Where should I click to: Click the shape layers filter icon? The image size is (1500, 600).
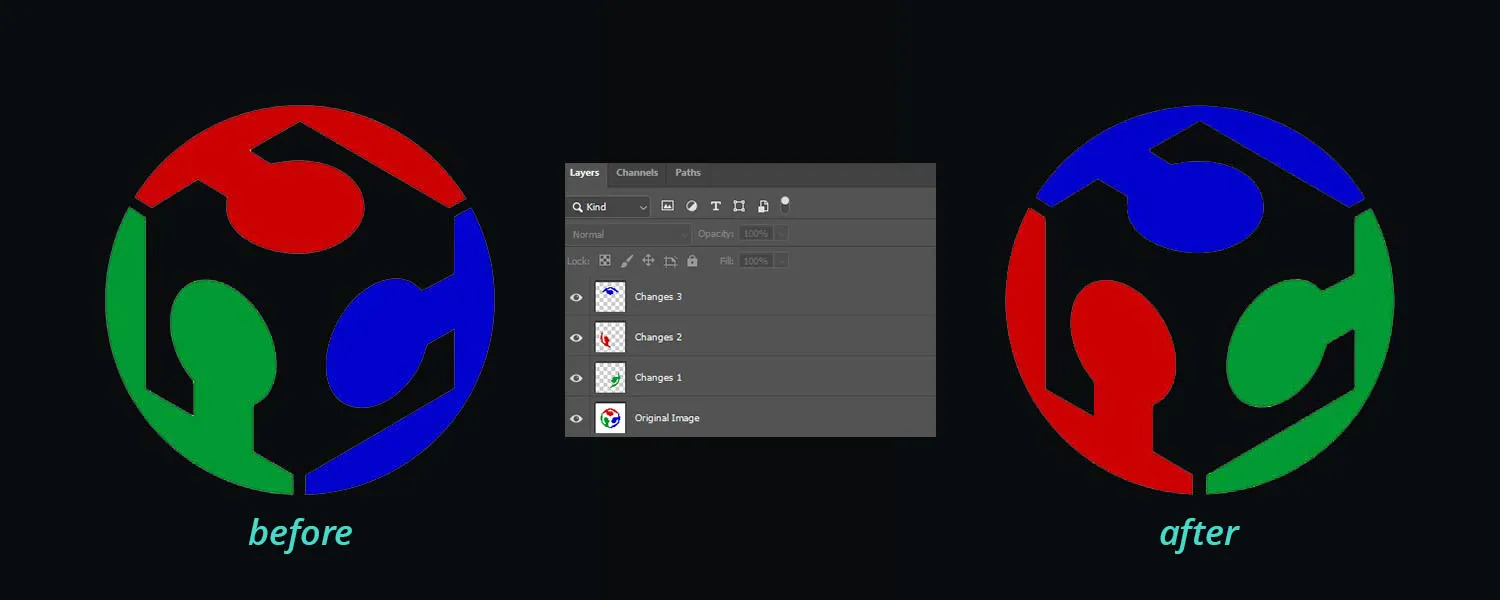[739, 206]
